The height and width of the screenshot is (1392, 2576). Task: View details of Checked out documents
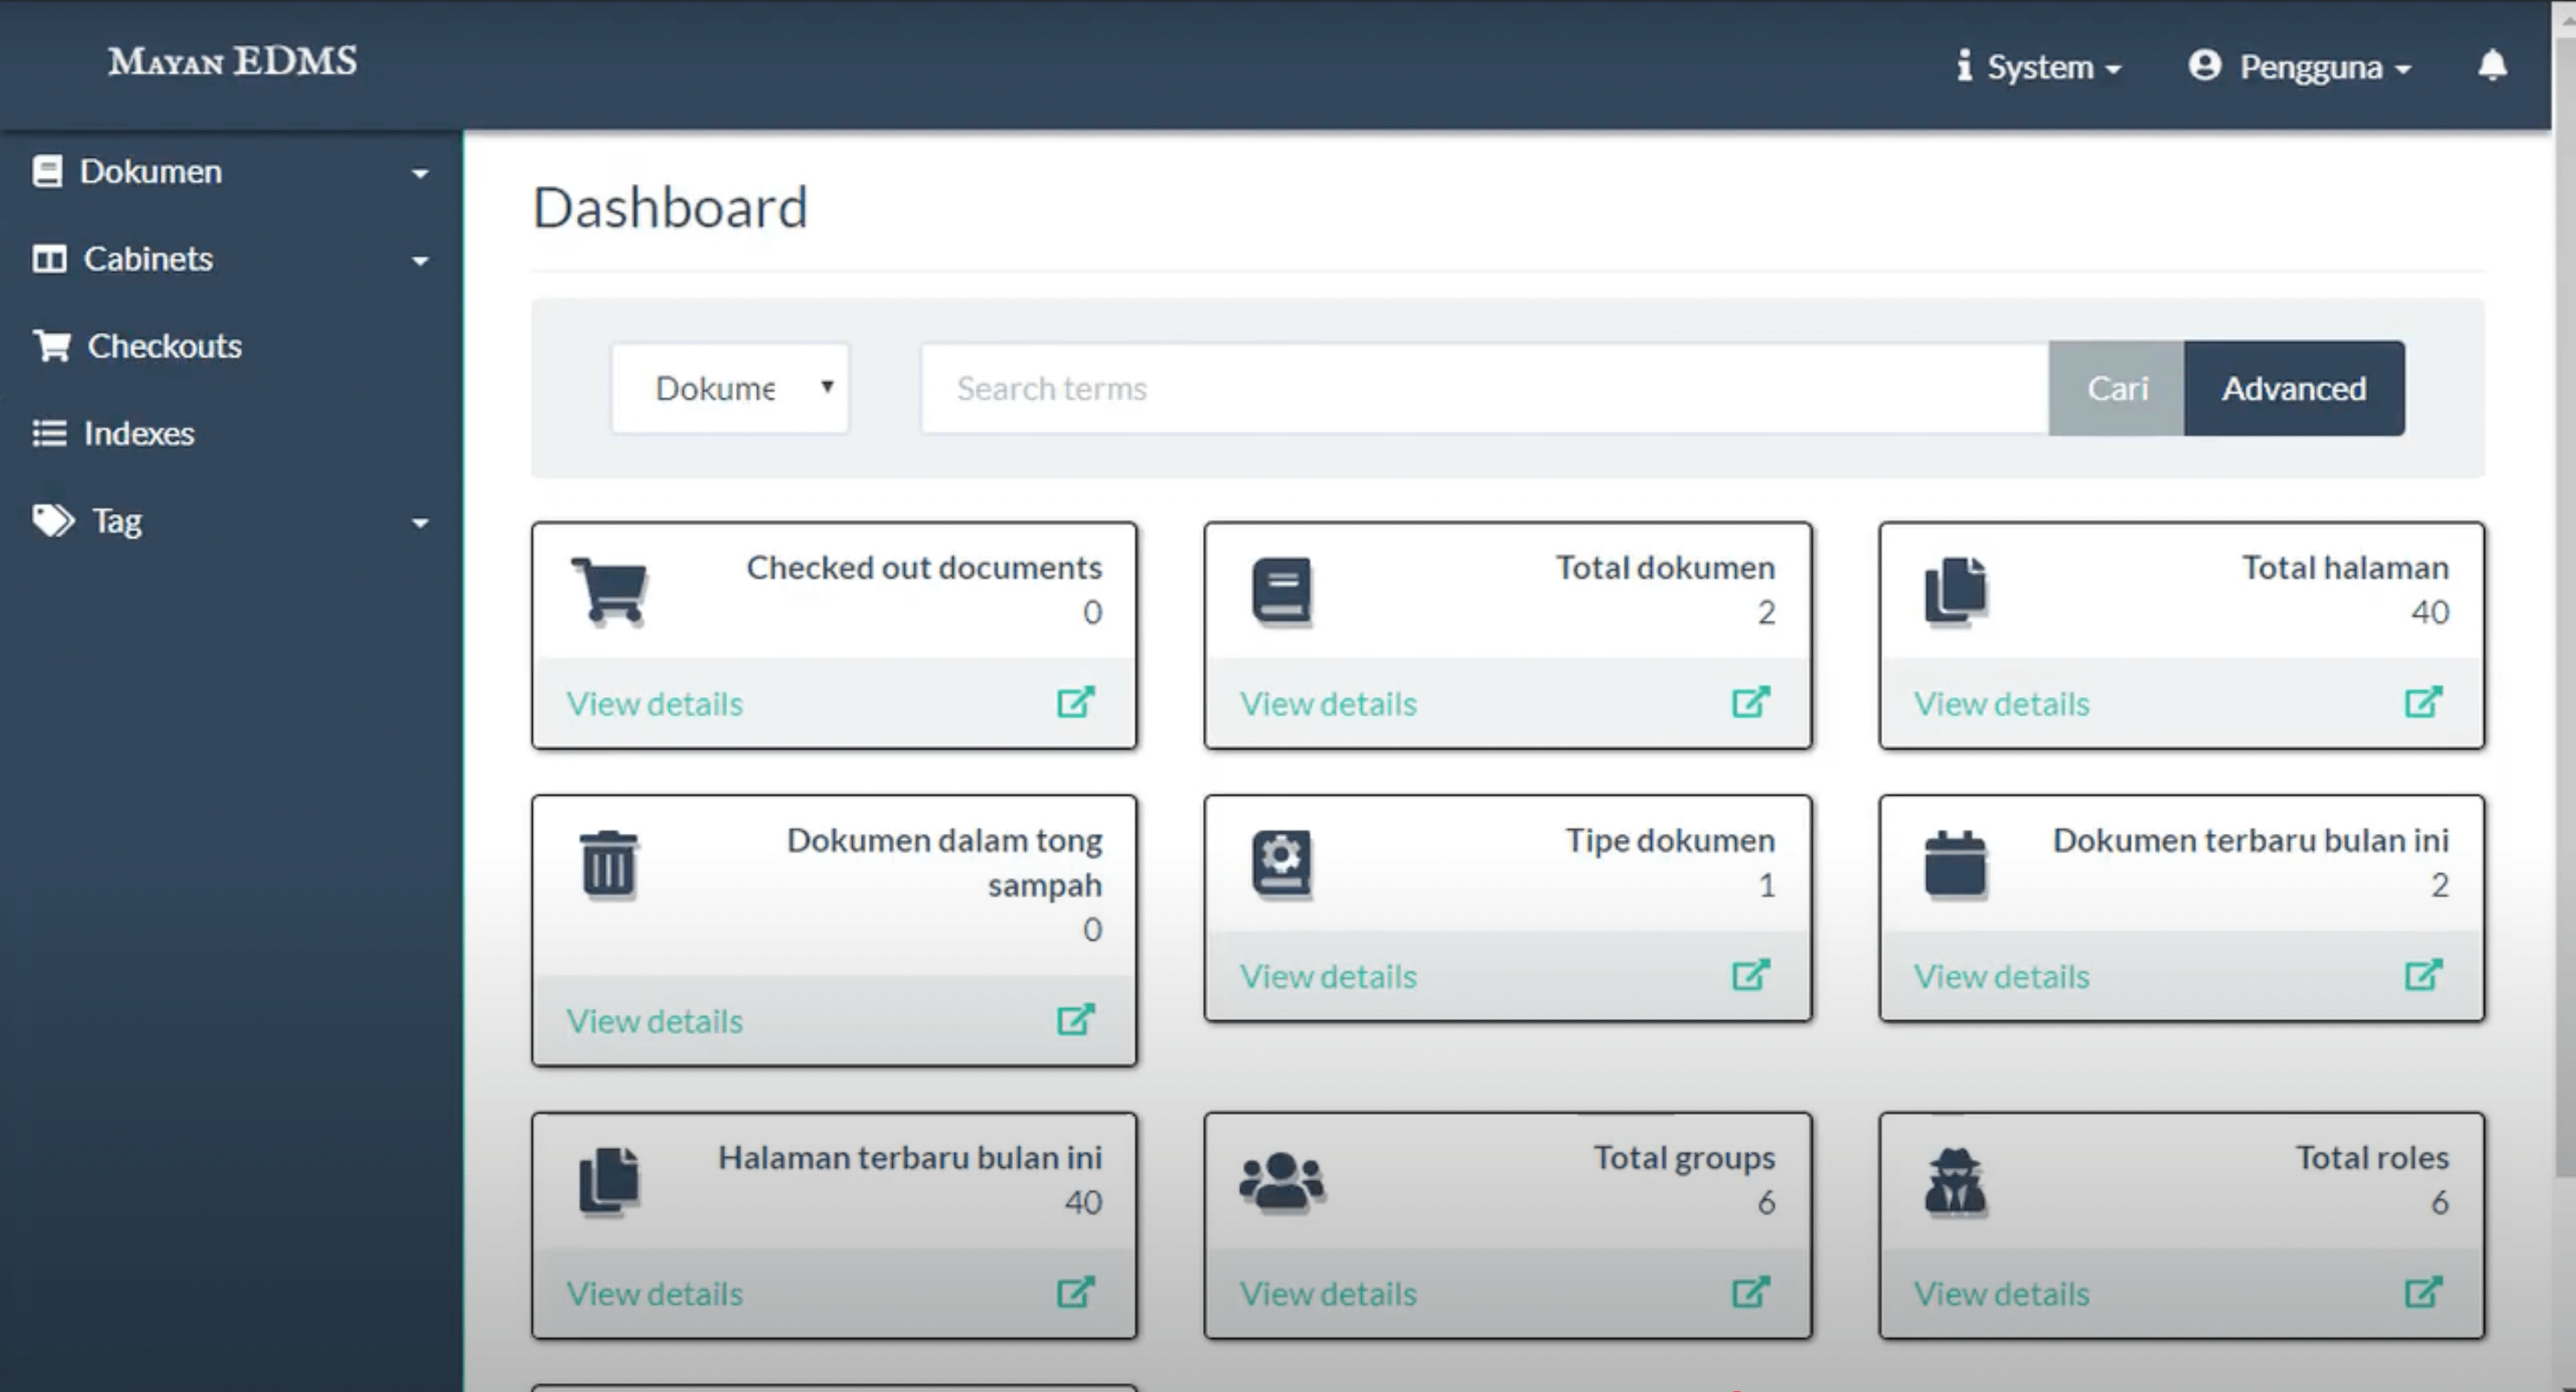655,703
